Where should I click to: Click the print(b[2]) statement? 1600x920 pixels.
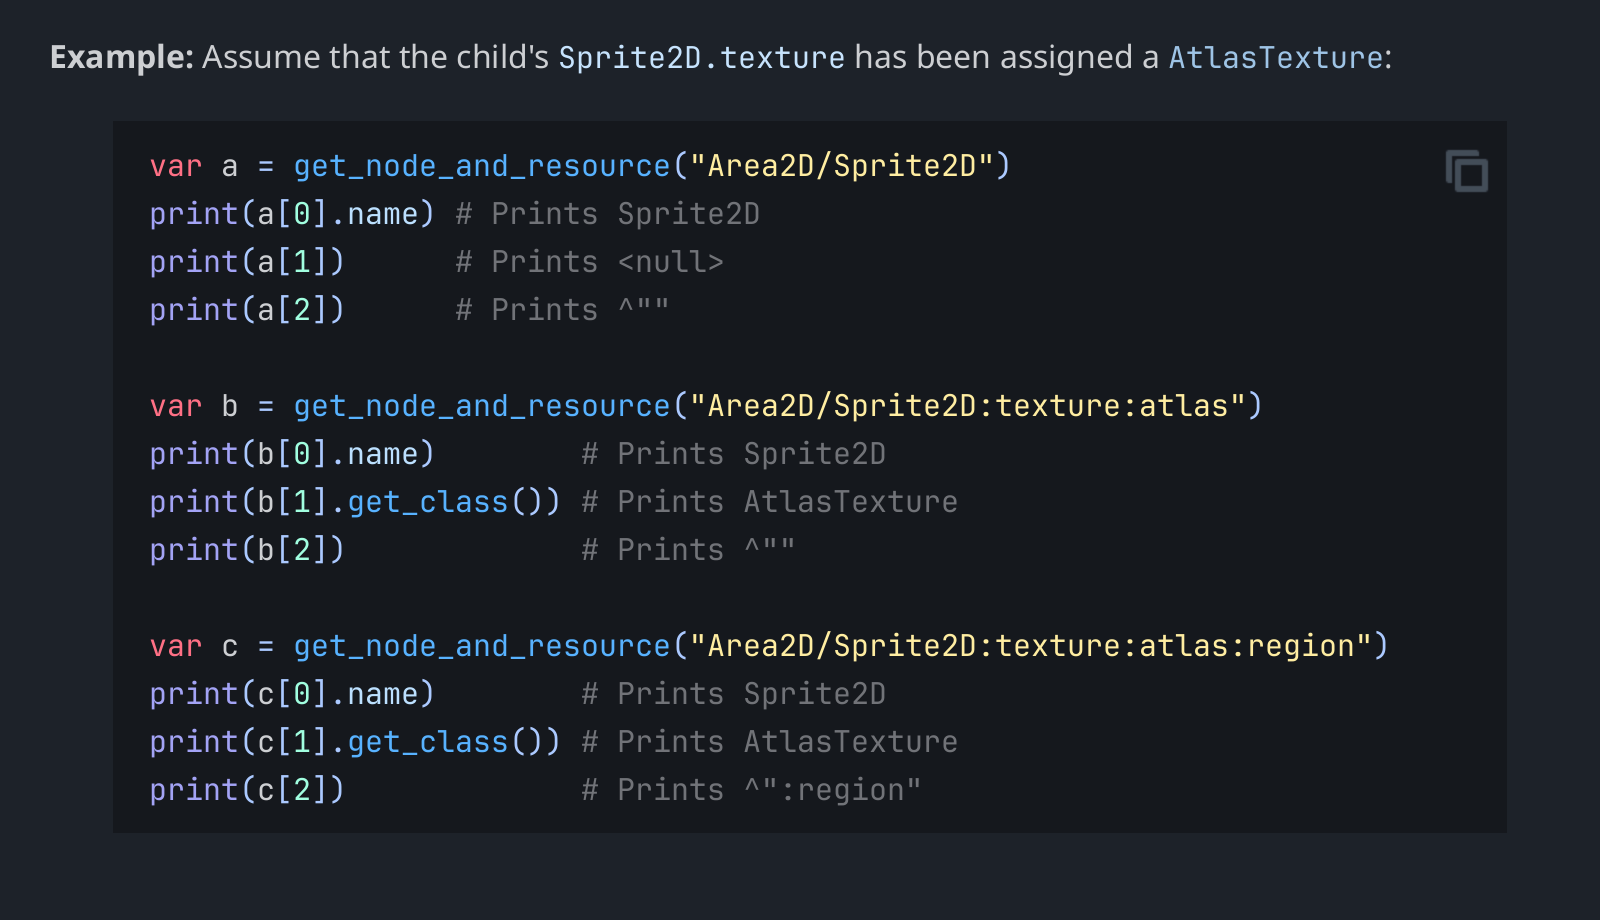tap(246, 550)
